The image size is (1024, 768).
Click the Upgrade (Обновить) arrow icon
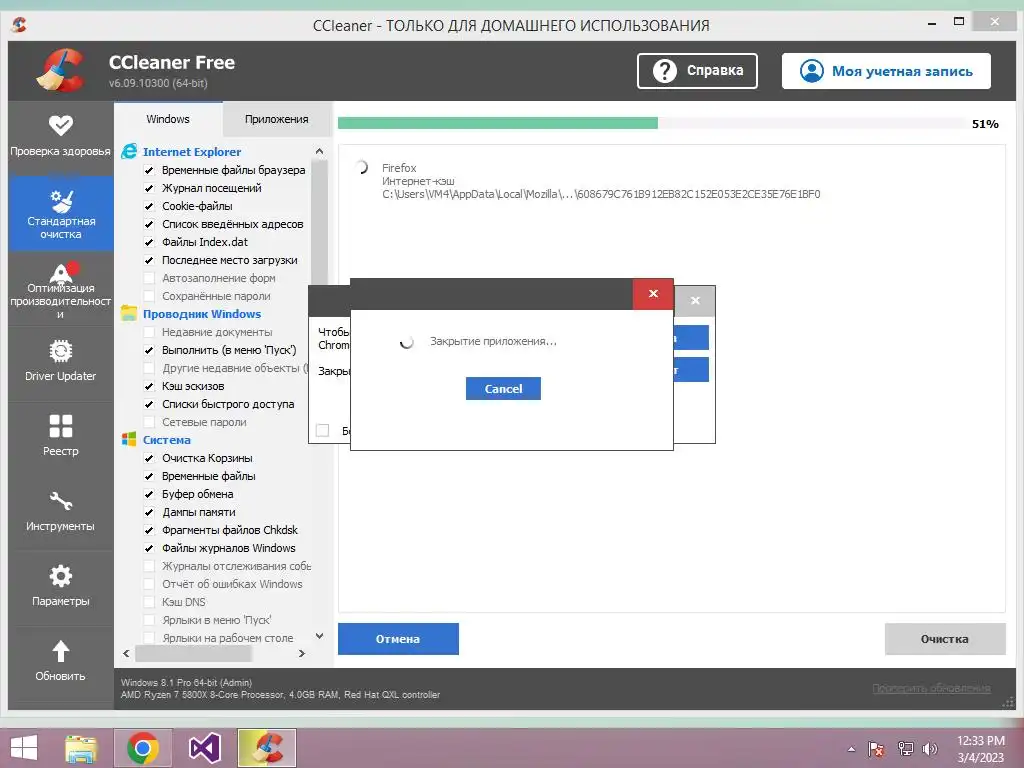pos(61,651)
